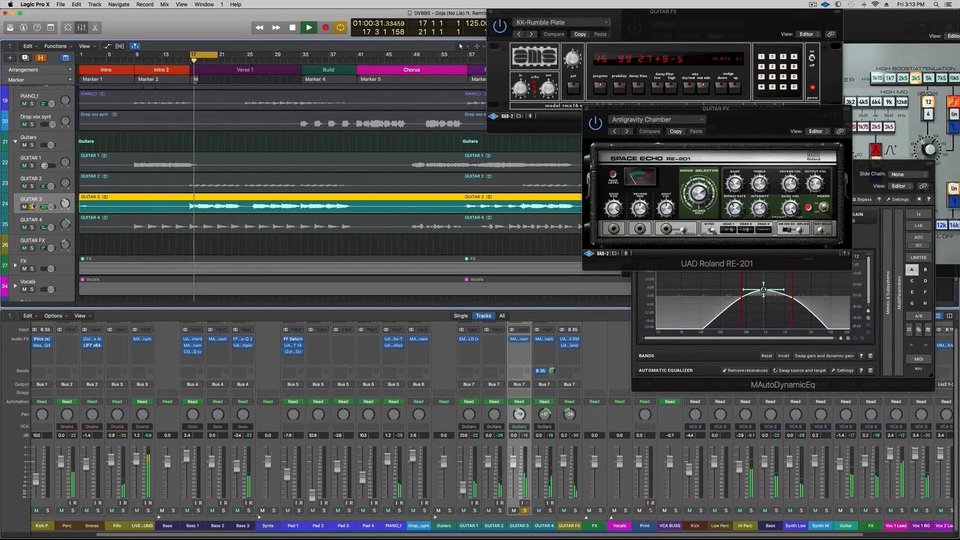Open the Record menu
Viewport: 960px width, 540px height.
144,4
